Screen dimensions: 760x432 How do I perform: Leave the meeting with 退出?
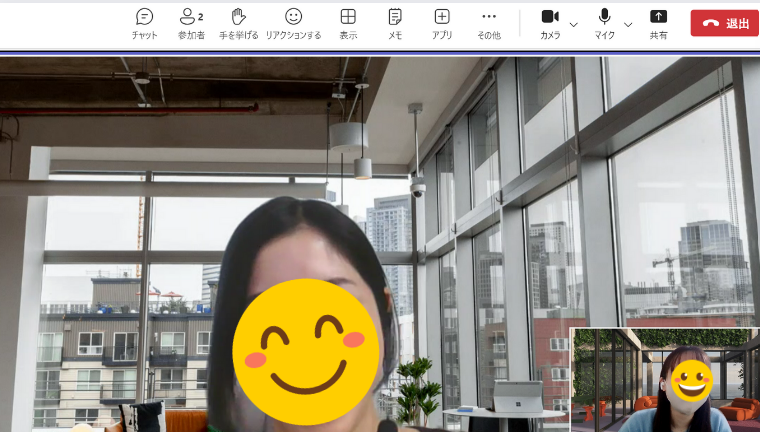(x=725, y=23)
